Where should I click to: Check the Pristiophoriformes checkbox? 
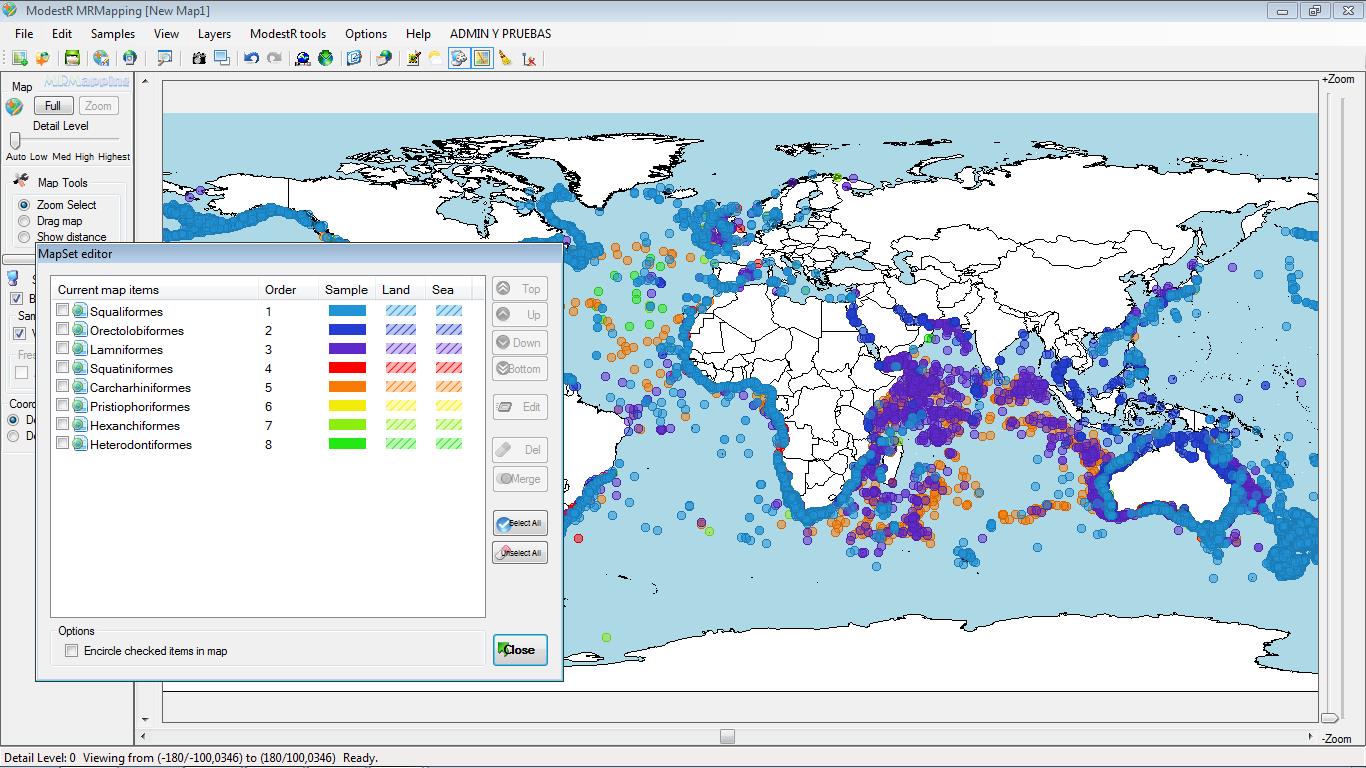[63, 406]
